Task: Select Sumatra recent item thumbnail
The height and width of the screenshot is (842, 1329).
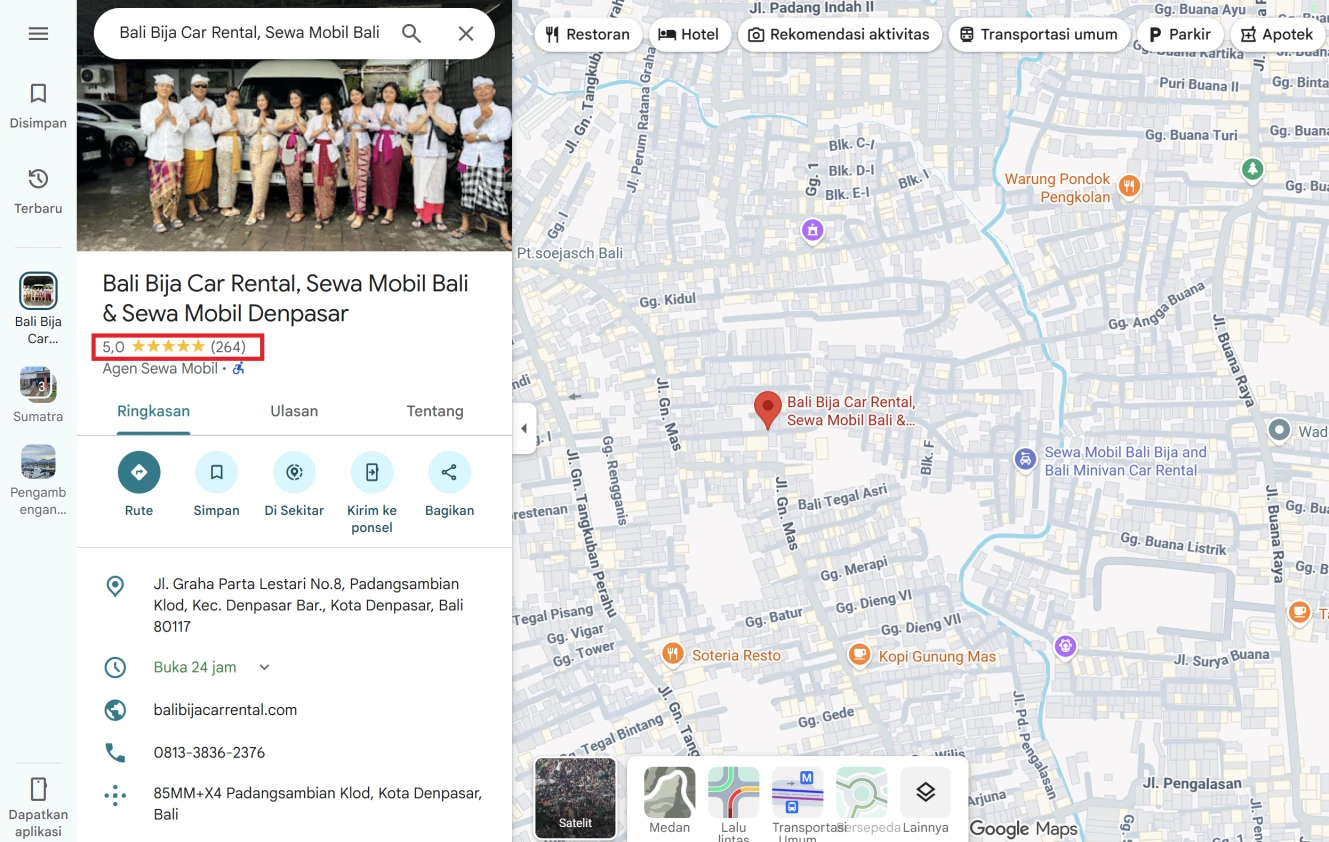Action: [38, 384]
